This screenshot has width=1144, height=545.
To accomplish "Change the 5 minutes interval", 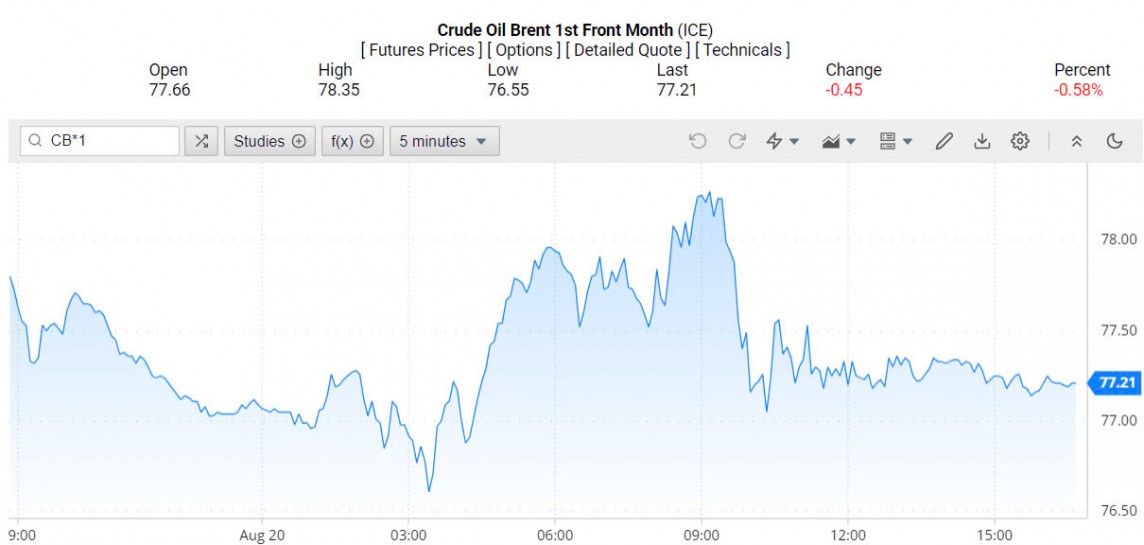I will pyautogui.click(x=444, y=141).
